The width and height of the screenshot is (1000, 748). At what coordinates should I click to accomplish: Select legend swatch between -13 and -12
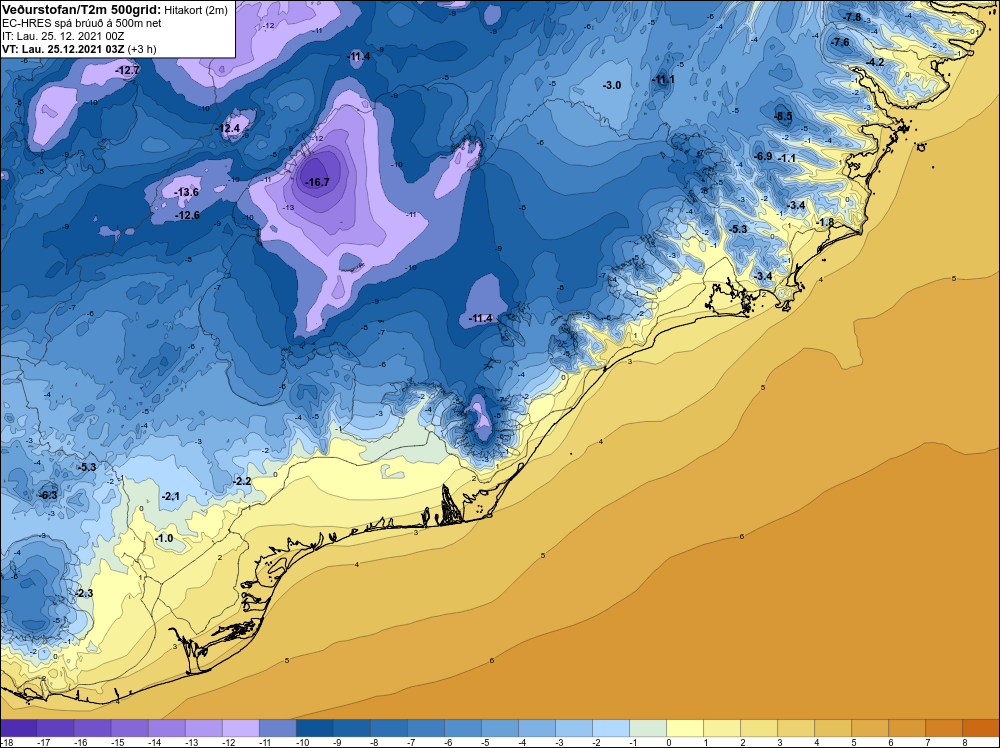[203, 728]
